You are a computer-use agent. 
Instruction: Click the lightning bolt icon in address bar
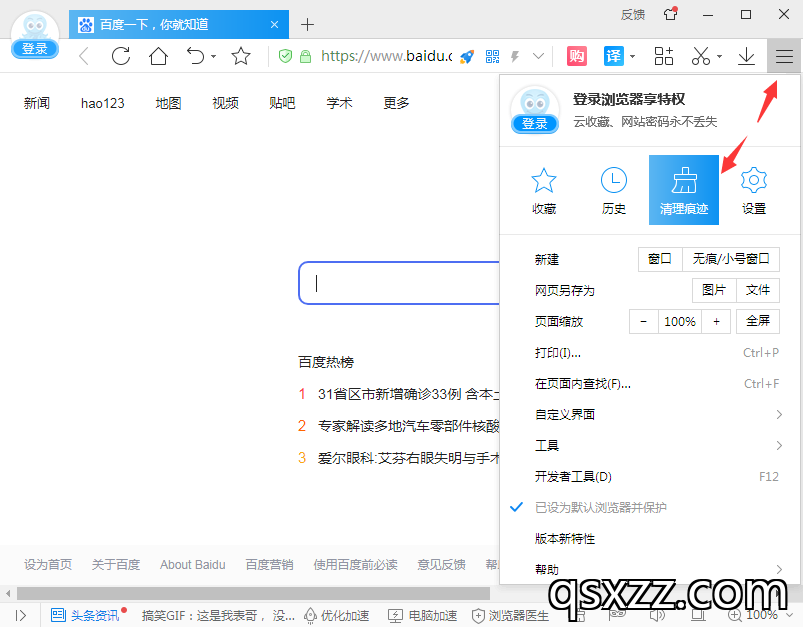point(515,56)
